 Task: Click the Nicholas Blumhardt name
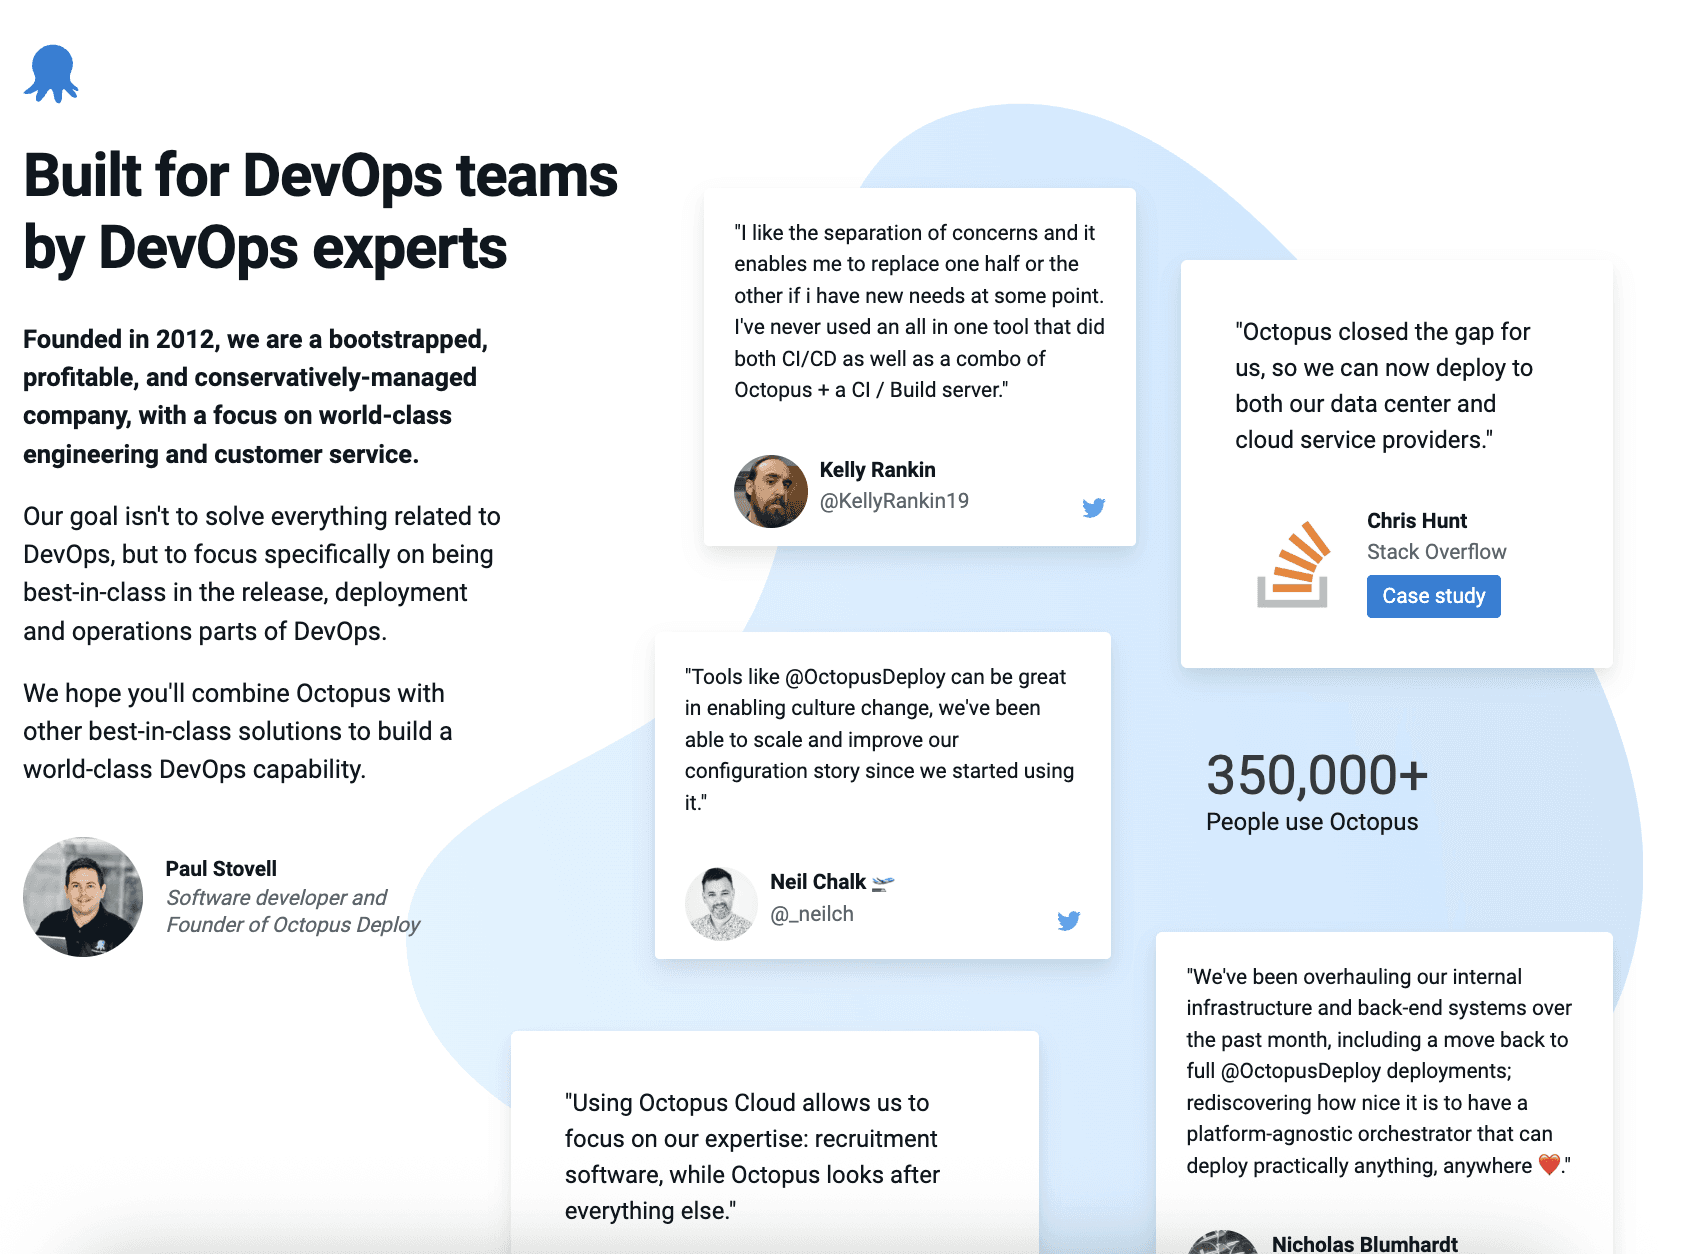click(1364, 1243)
